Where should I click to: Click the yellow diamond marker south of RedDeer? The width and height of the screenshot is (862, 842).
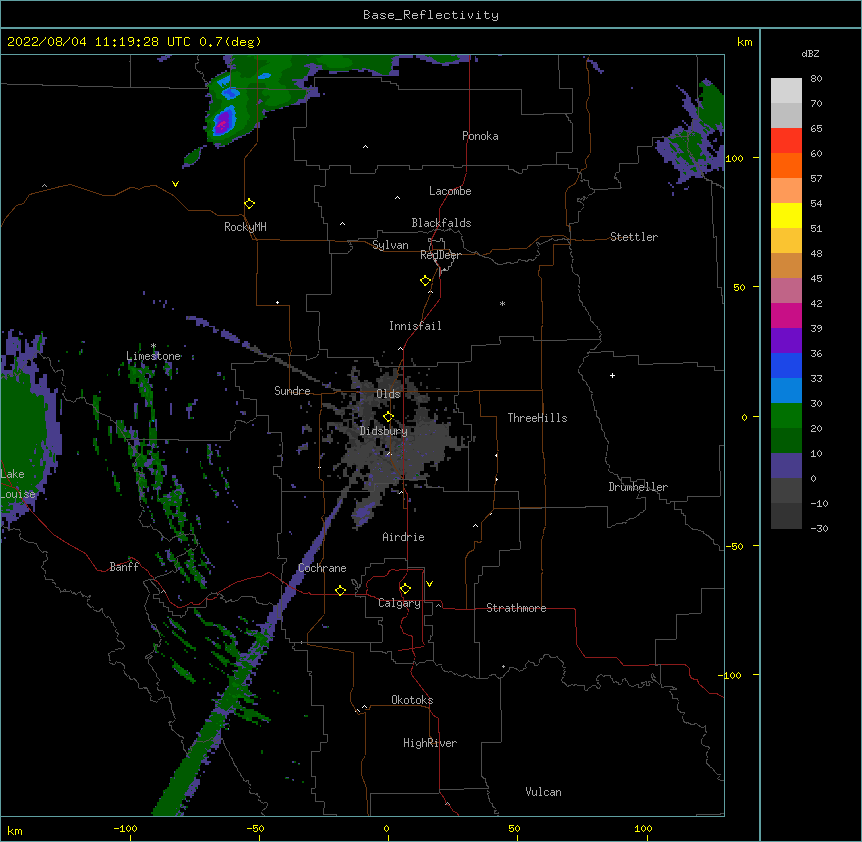(x=426, y=281)
